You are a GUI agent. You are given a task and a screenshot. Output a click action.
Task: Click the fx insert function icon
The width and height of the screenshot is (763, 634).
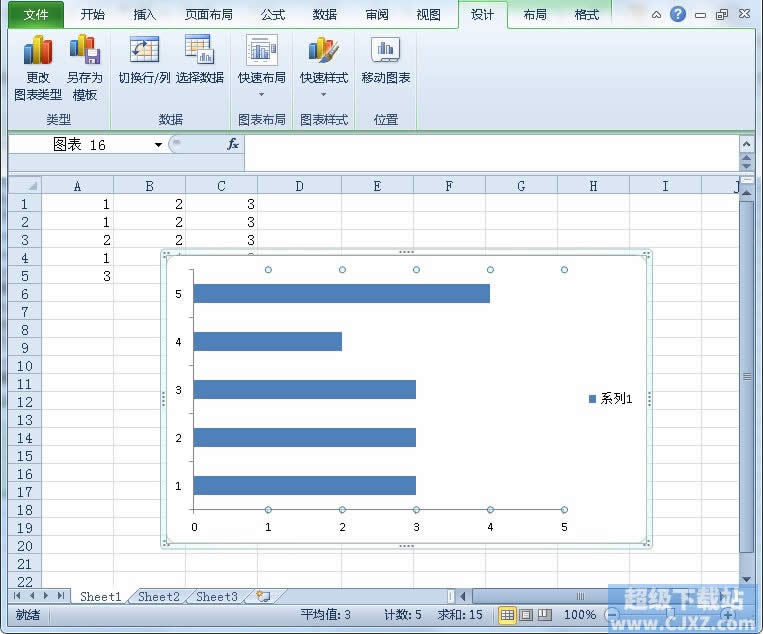click(232, 144)
